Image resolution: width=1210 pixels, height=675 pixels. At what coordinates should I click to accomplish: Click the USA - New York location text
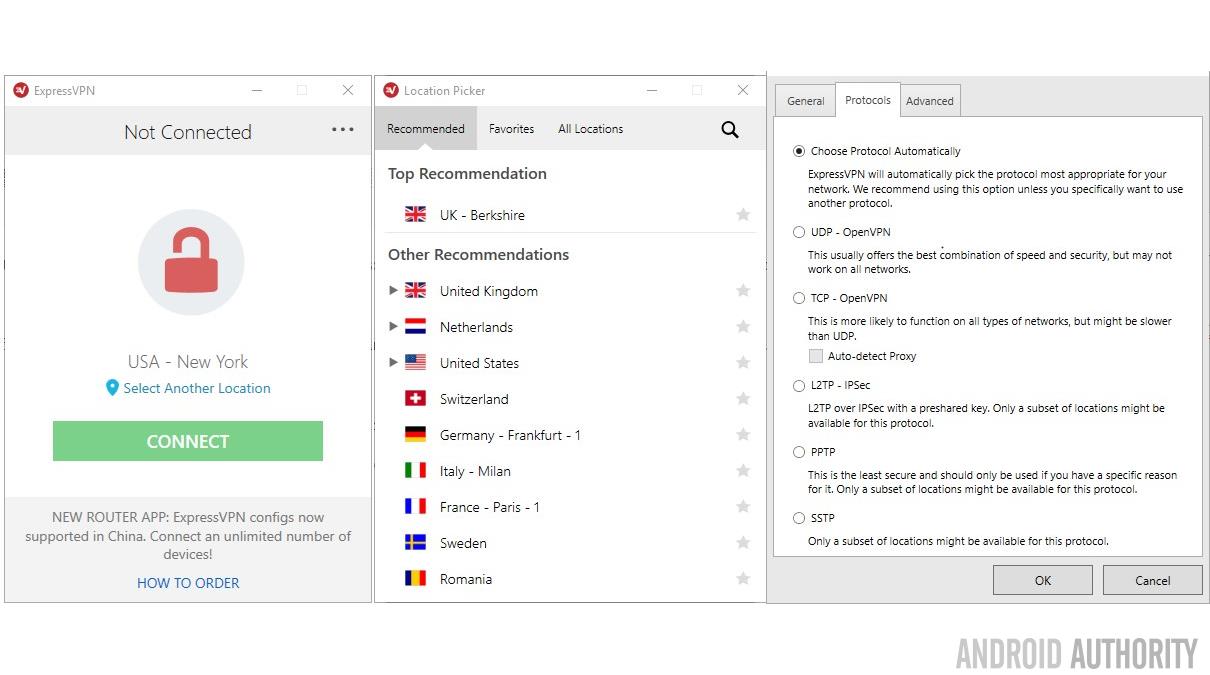[188, 361]
